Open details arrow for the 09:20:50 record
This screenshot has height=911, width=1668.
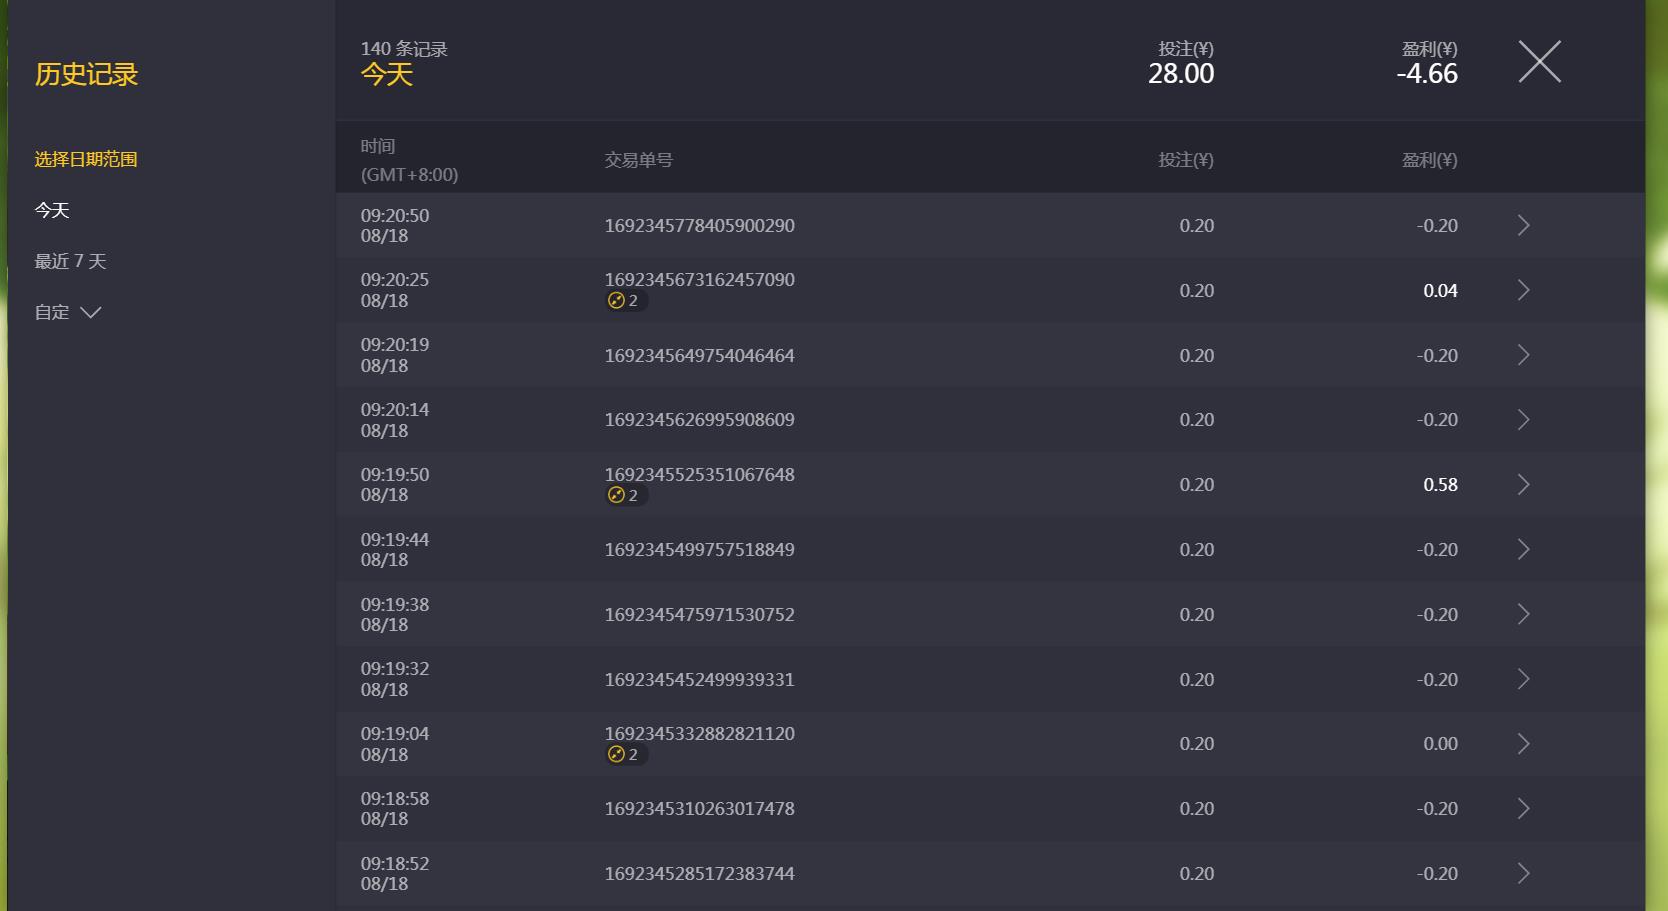tap(1523, 226)
